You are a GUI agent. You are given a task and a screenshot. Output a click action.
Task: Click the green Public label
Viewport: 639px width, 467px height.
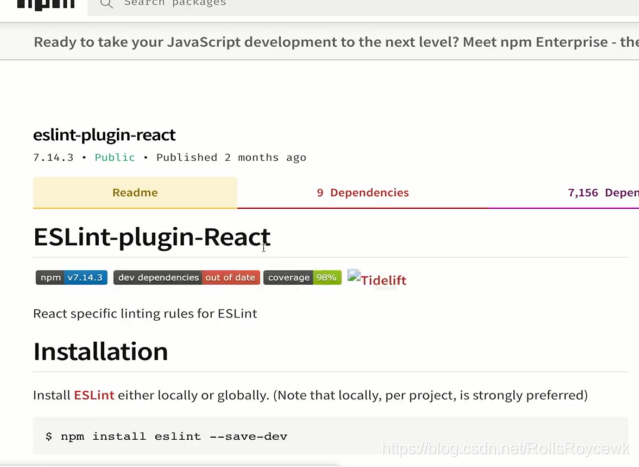115,157
